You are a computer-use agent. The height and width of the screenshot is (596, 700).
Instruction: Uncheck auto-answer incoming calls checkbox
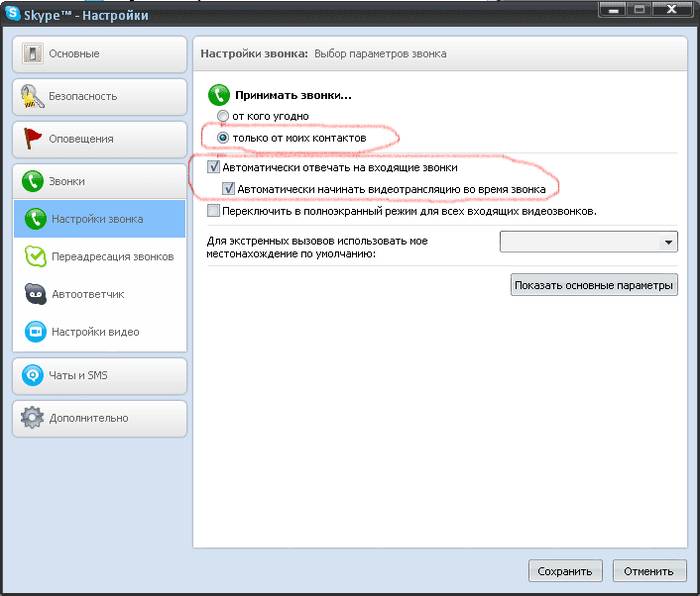coord(214,168)
